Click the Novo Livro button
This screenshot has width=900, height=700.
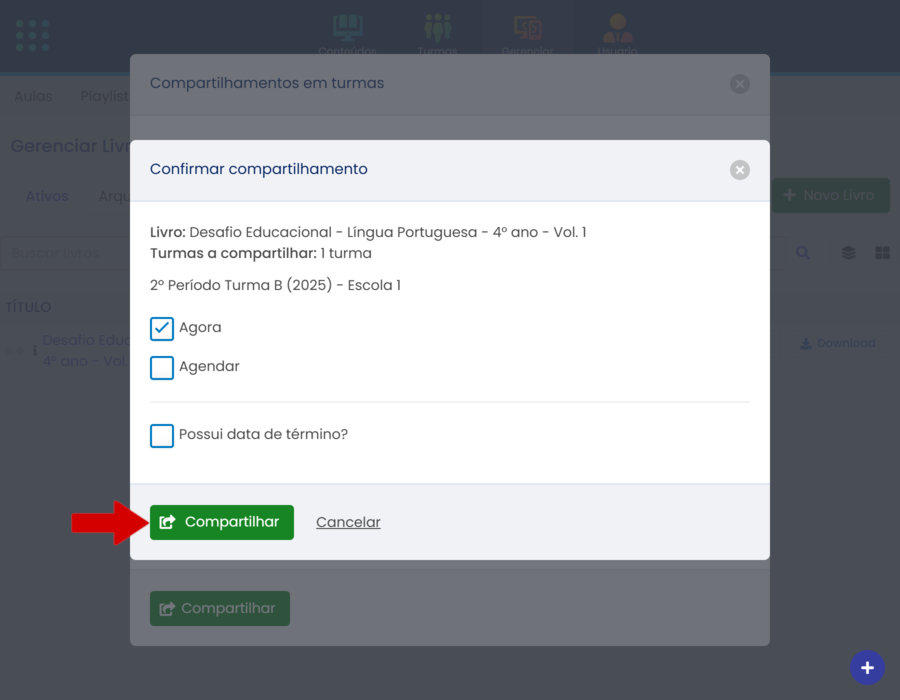click(830, 195)
